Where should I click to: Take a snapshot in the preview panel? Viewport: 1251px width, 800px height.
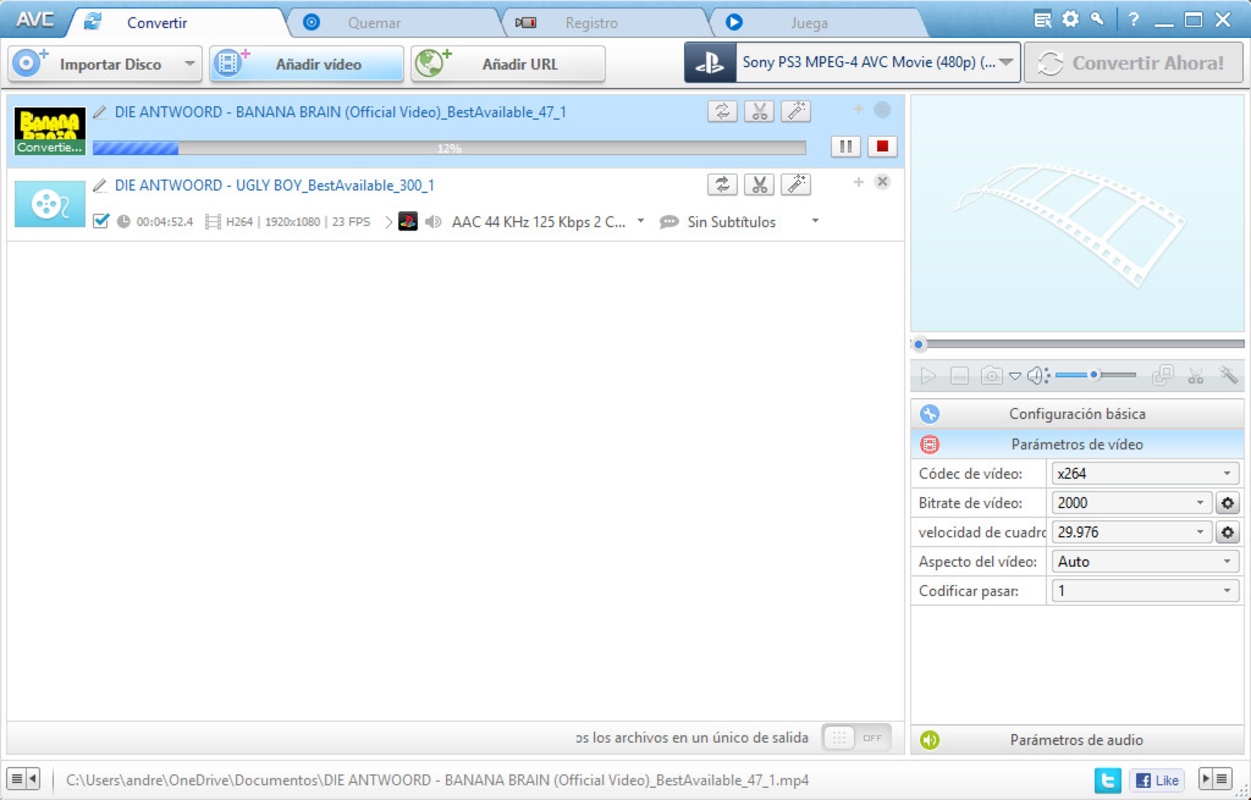(990, 375)
